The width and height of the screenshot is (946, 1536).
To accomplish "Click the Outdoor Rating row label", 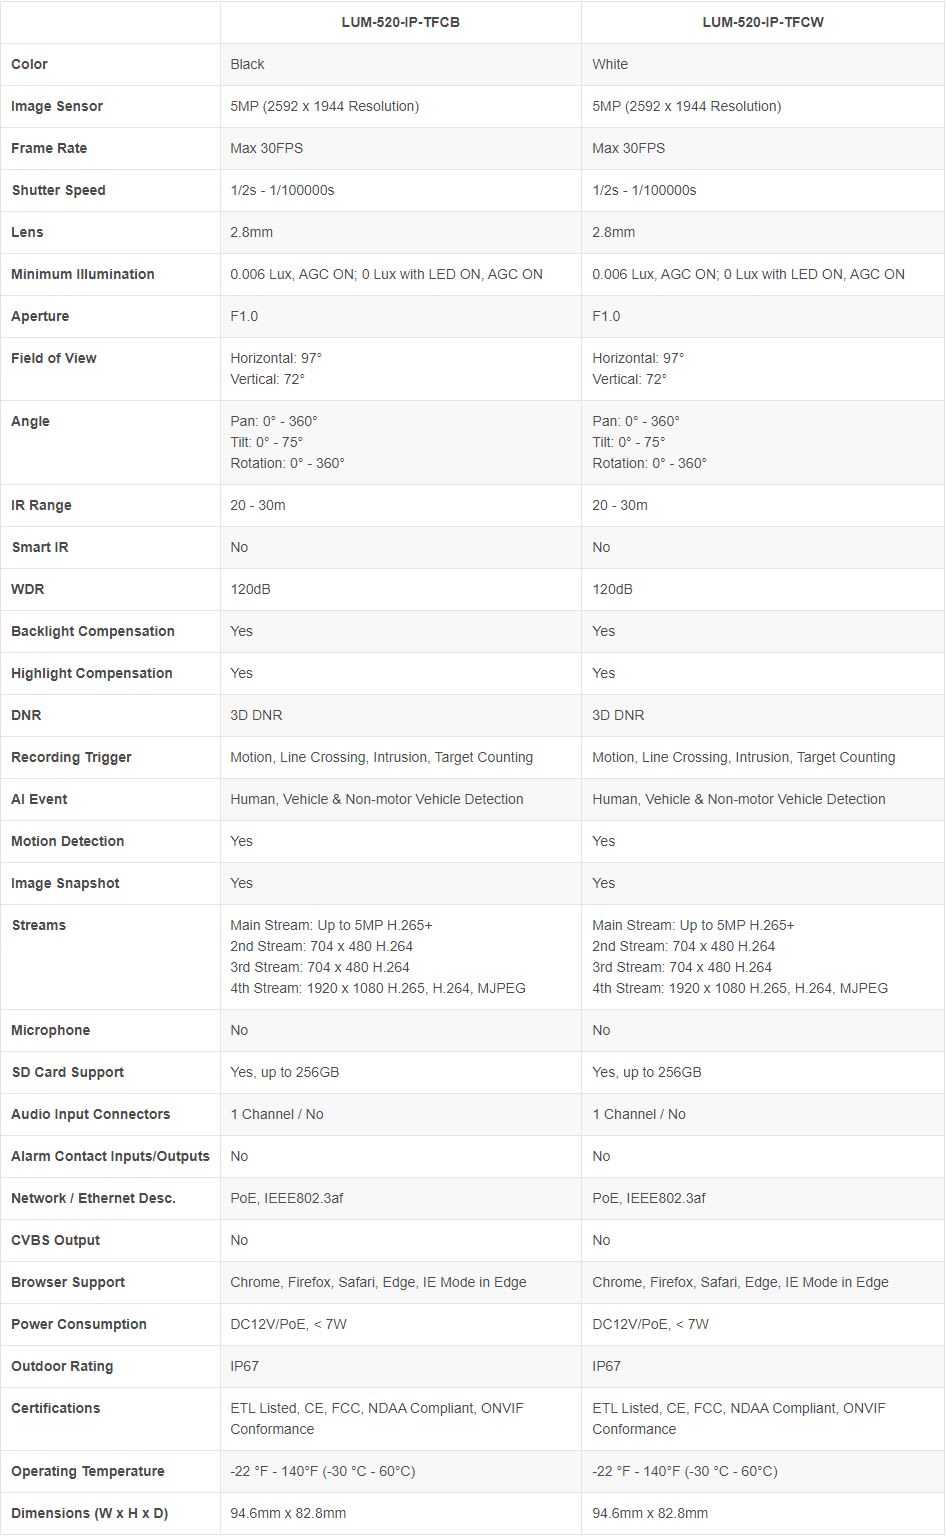I will tap(62, 1366).
